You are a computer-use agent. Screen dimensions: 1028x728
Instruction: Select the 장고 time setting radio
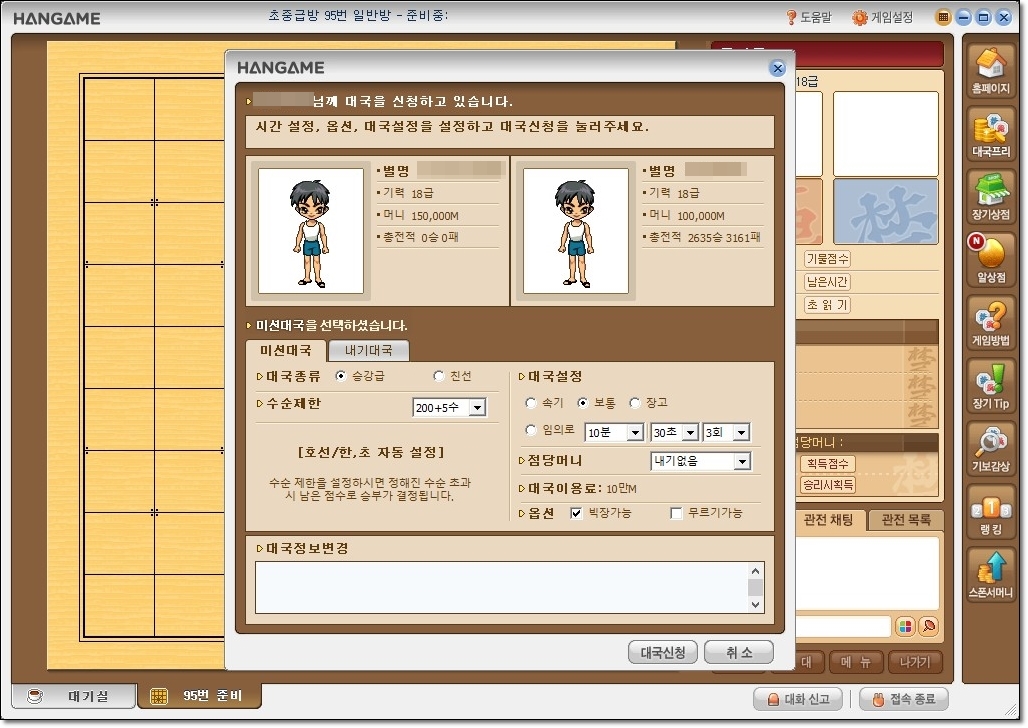[x=634, y=403]
